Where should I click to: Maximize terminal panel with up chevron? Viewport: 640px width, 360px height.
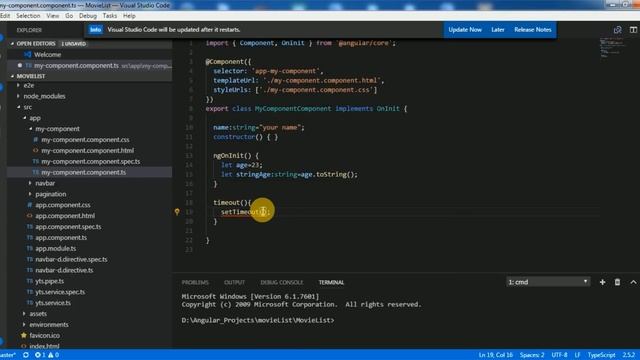(x=633, y=282)
